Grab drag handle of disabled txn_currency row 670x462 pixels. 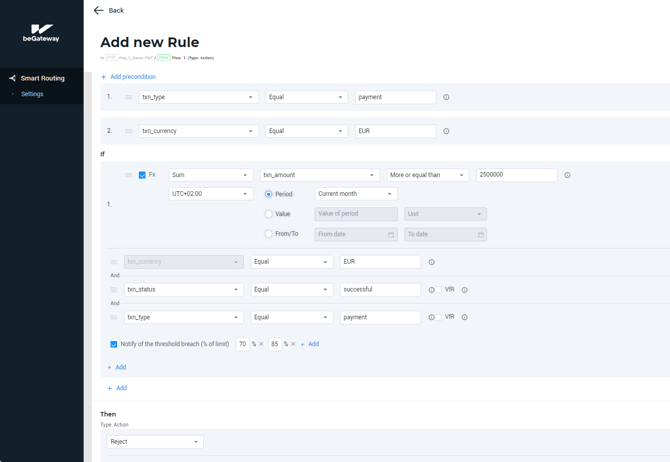click(114, 262)
